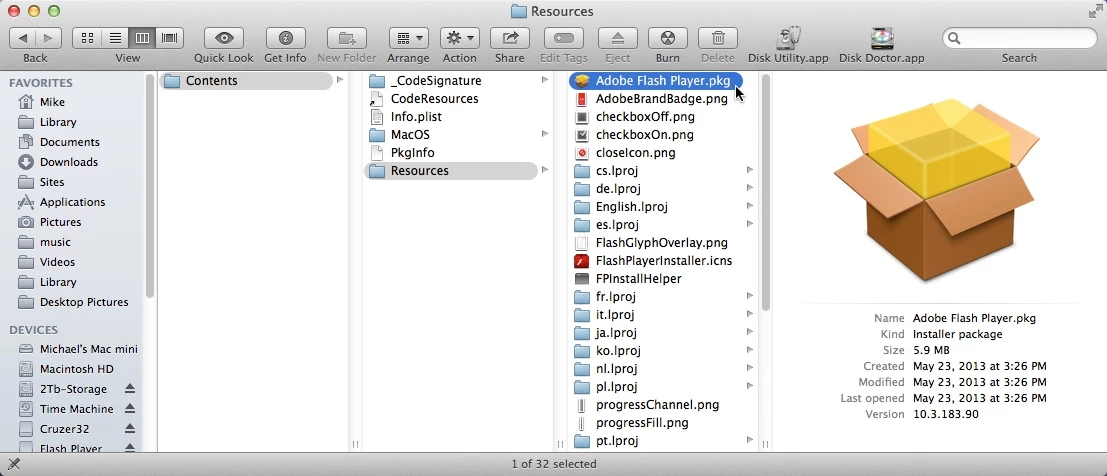This screenshot has width=1107, height=476.
Task: Expand arrow next to English.lproj
Action: click(x=750, y=206)
